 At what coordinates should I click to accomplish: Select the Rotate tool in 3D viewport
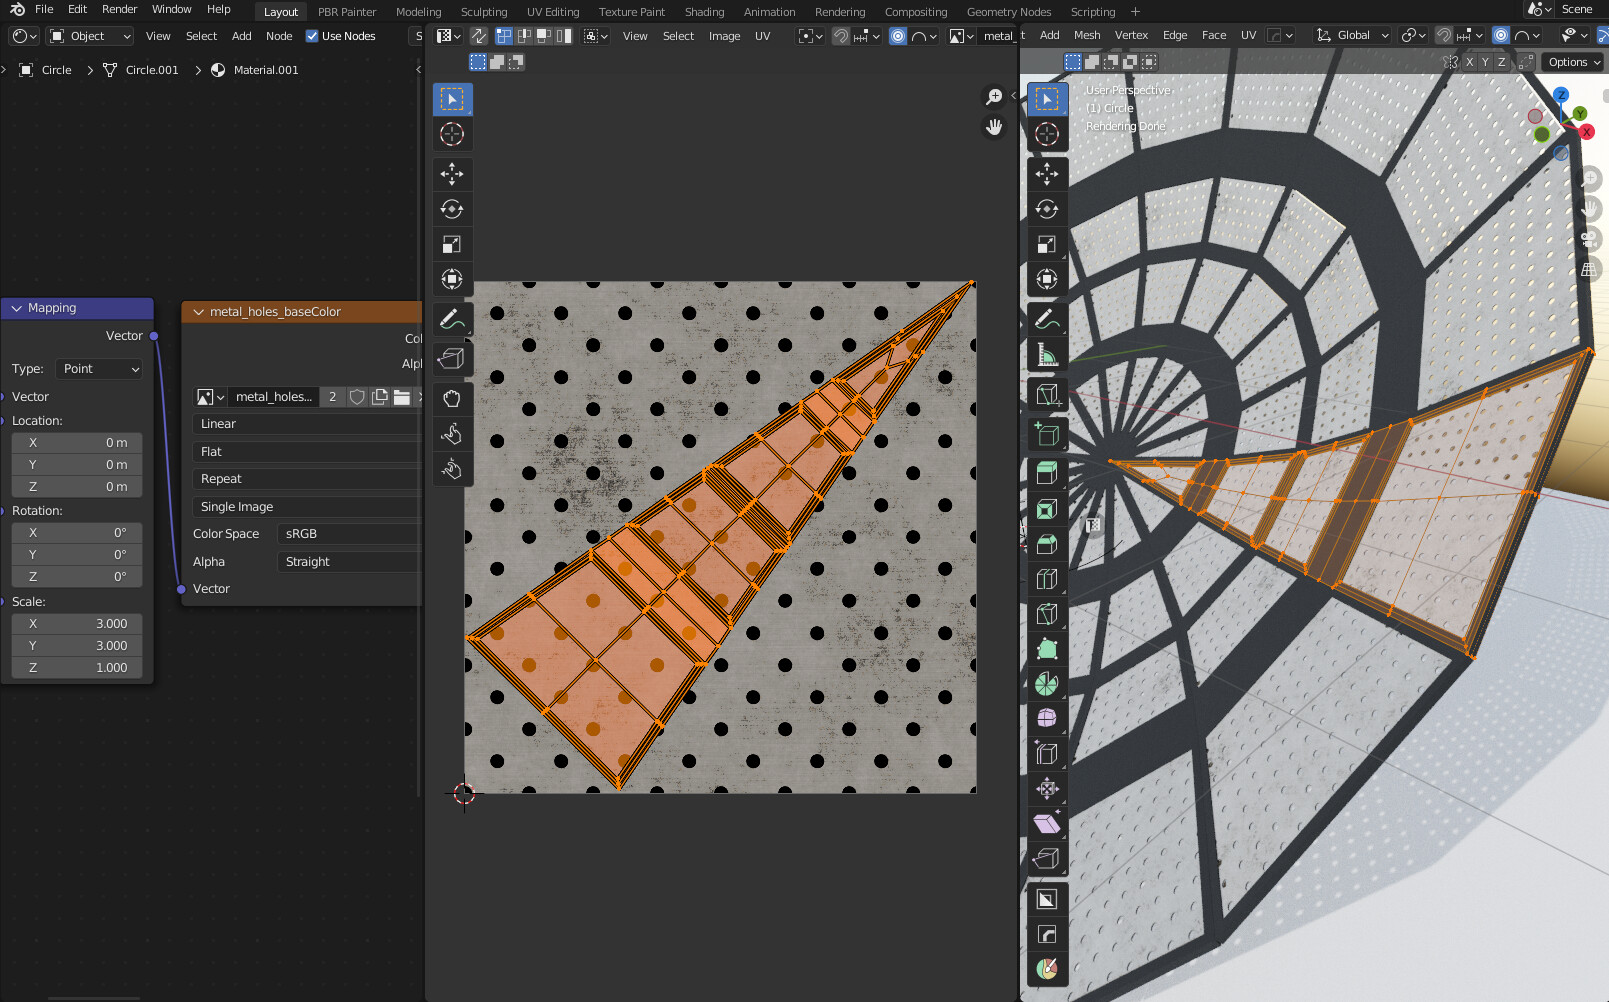click(x=1047, y=209)
